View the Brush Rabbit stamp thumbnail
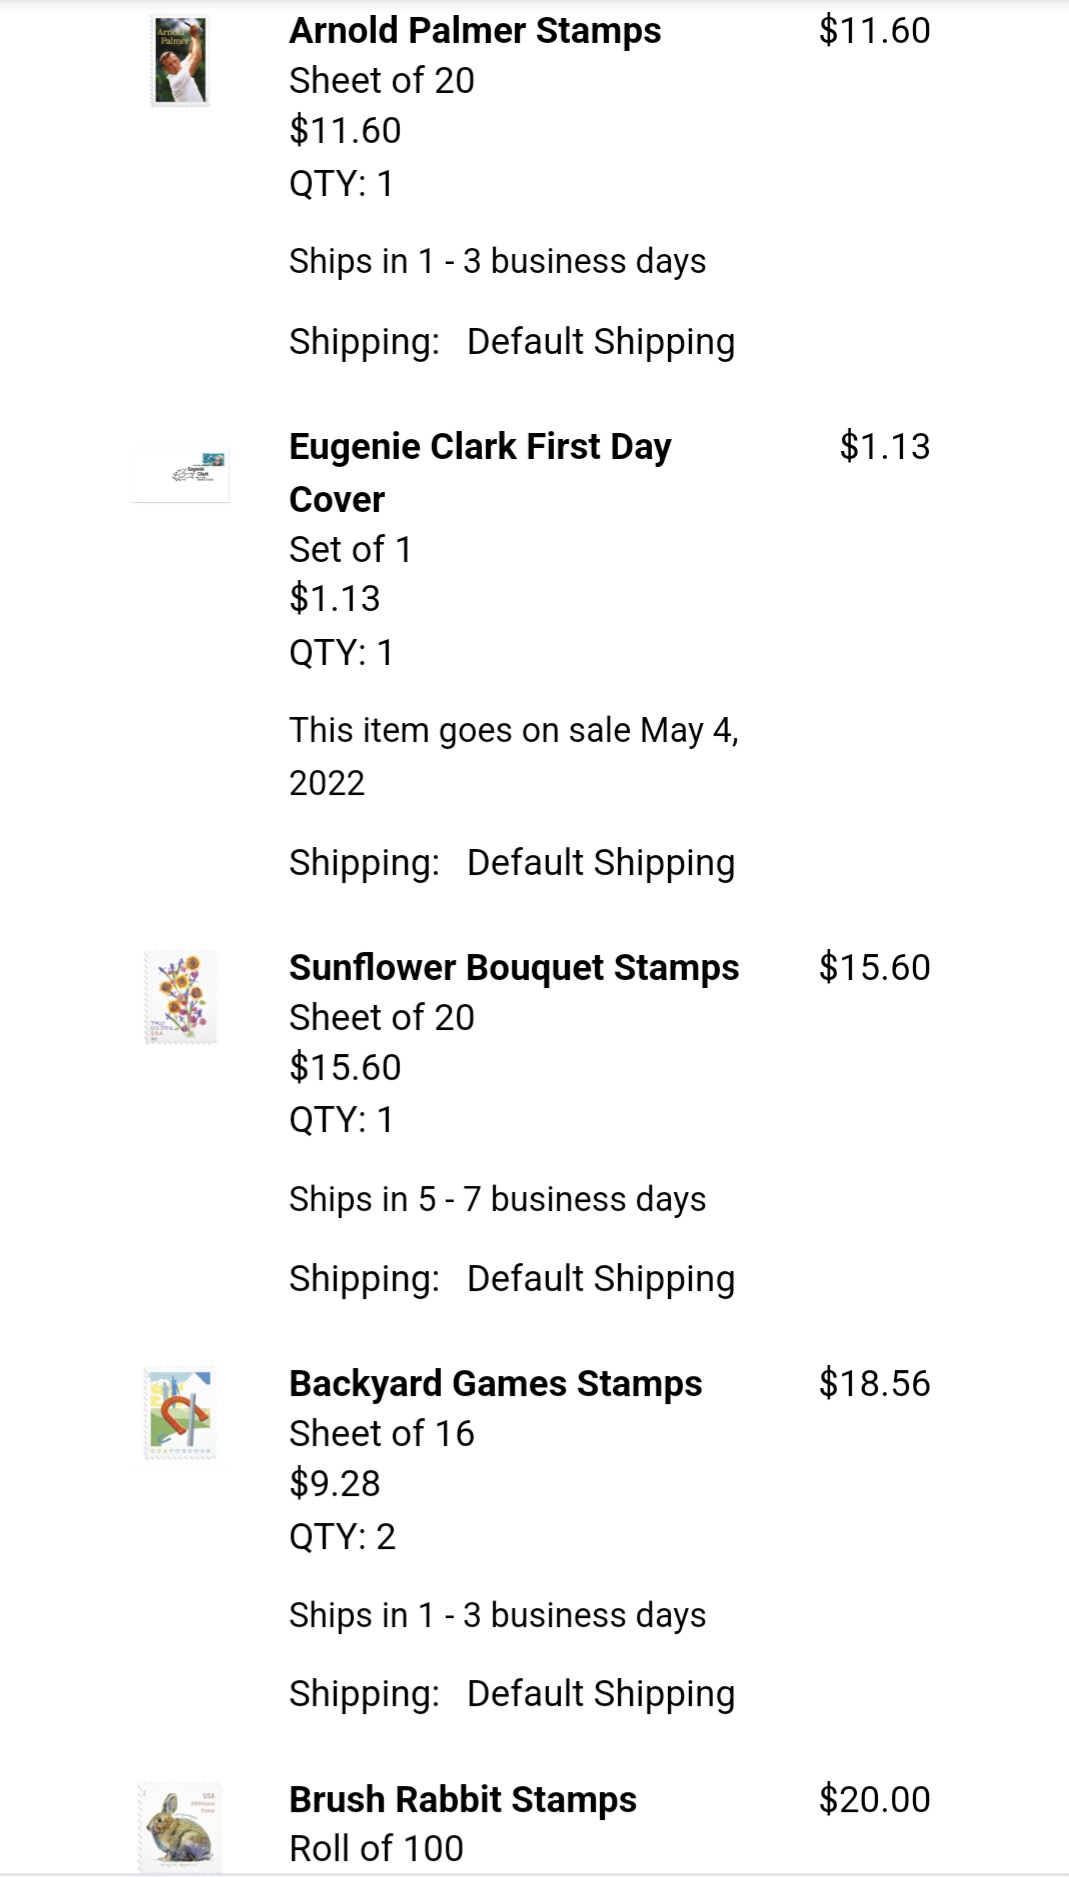 181,1826
